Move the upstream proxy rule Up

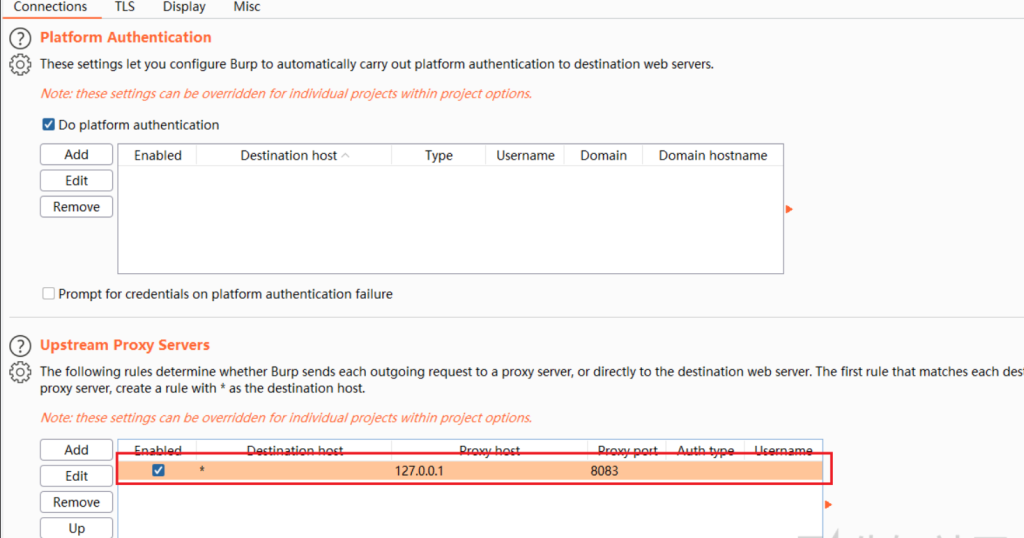coord(76,527)
